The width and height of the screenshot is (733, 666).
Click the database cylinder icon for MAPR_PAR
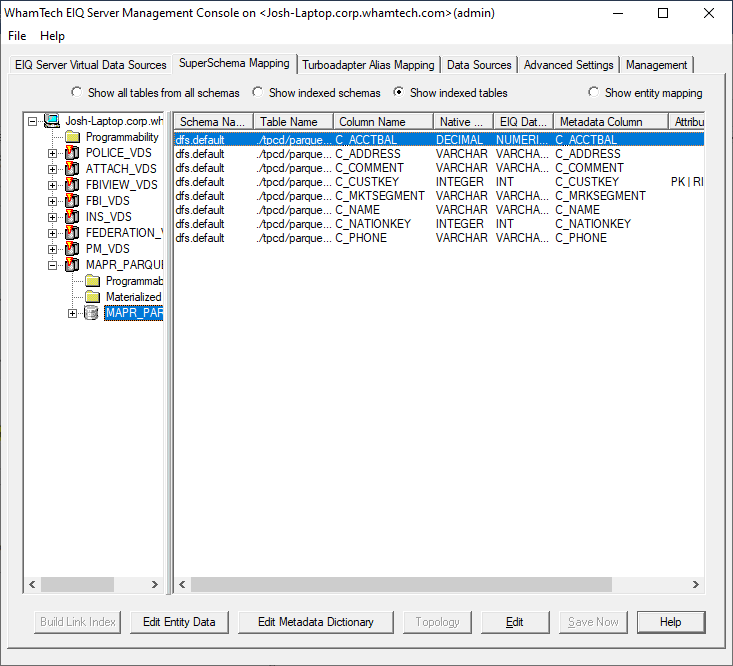91,313
